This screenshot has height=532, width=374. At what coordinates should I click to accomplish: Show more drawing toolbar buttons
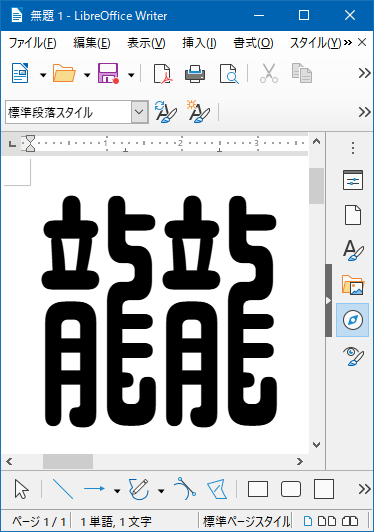(364, 489)
